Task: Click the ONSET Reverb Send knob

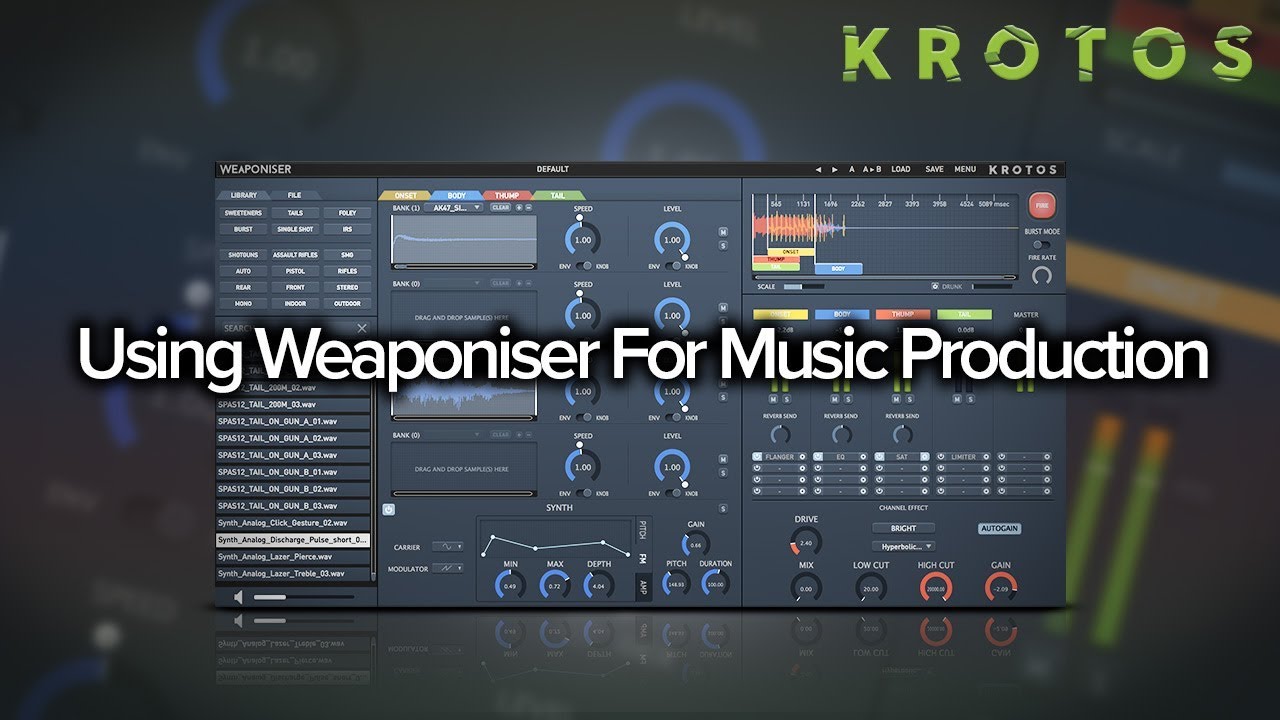Action: click(780, 434)
